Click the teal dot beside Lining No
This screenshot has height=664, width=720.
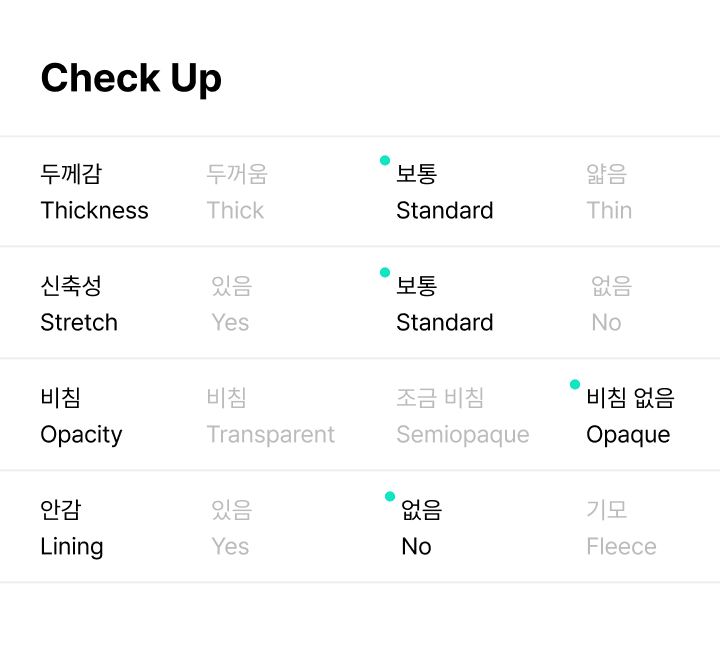coord(390,496)
